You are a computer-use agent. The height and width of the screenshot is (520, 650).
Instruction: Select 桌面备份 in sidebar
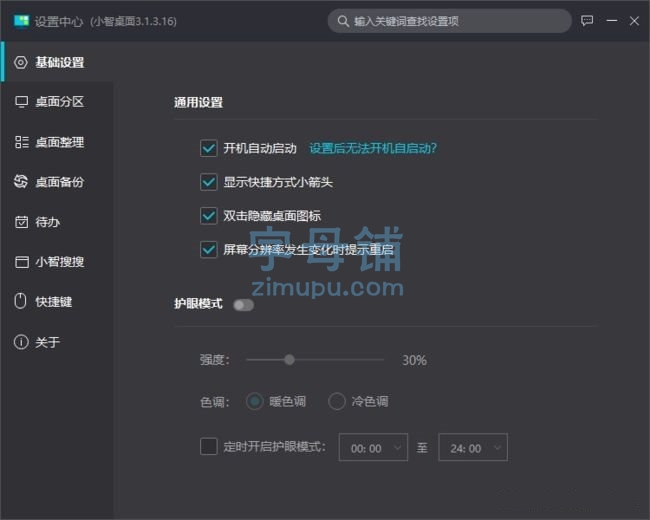tap(57, 182)
